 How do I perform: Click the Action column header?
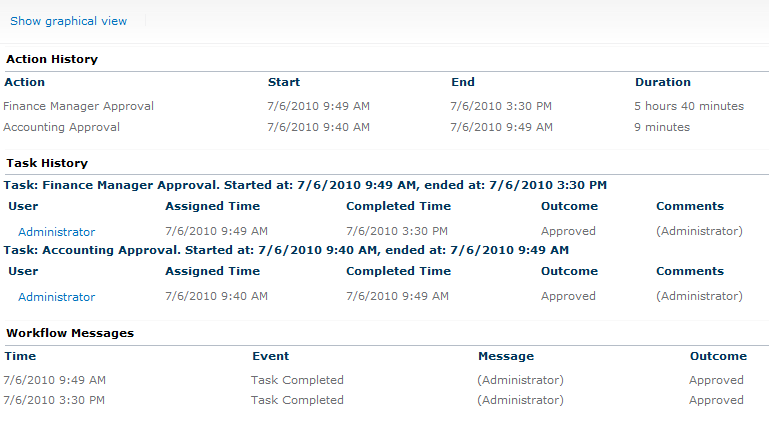[x=25, y=82]
